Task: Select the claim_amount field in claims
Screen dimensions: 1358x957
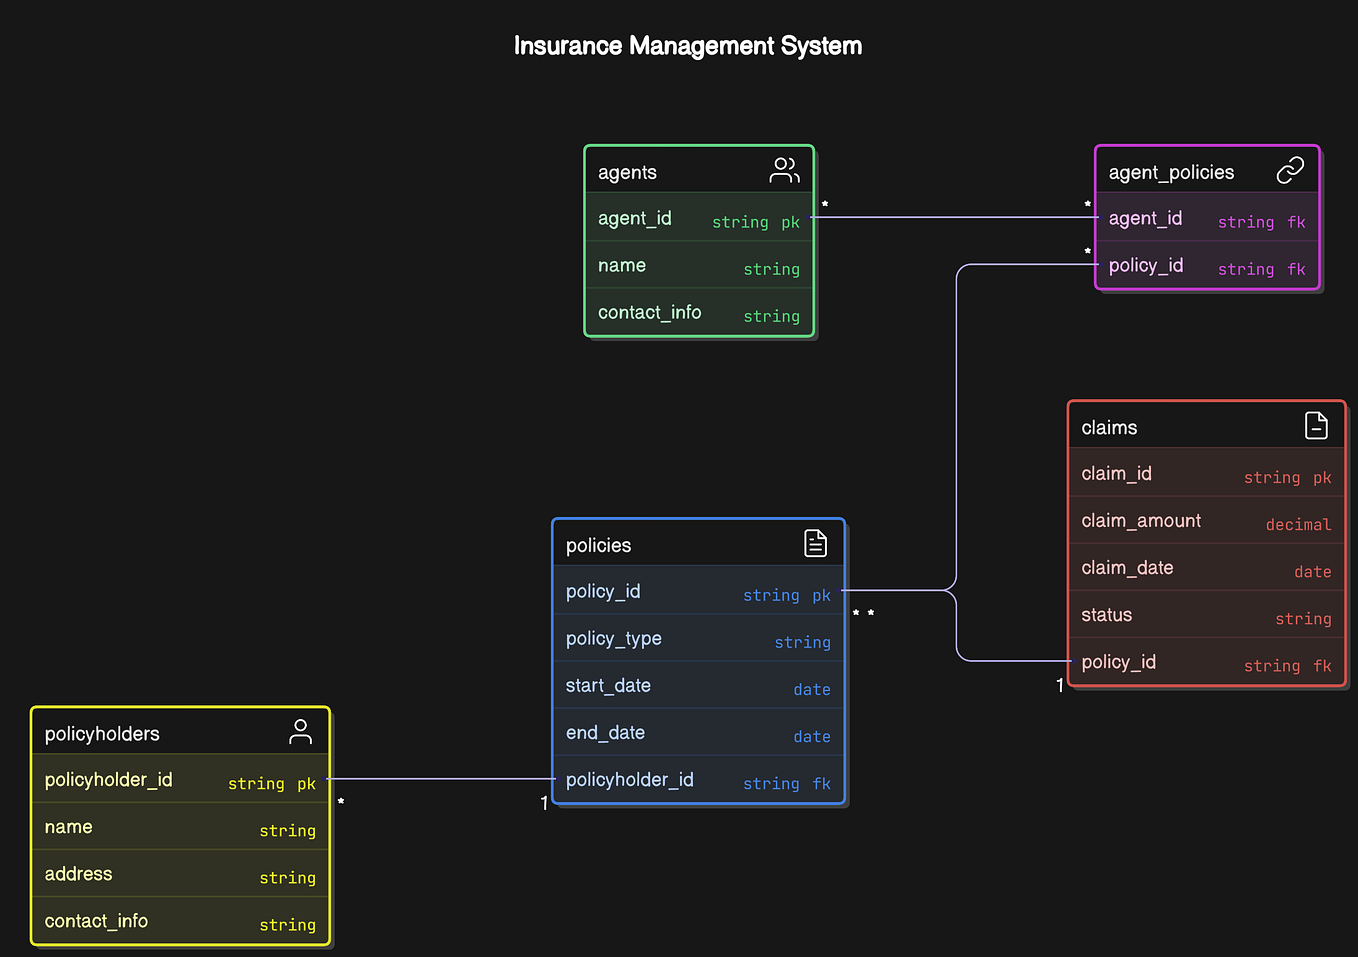Action: [1140, 520]
